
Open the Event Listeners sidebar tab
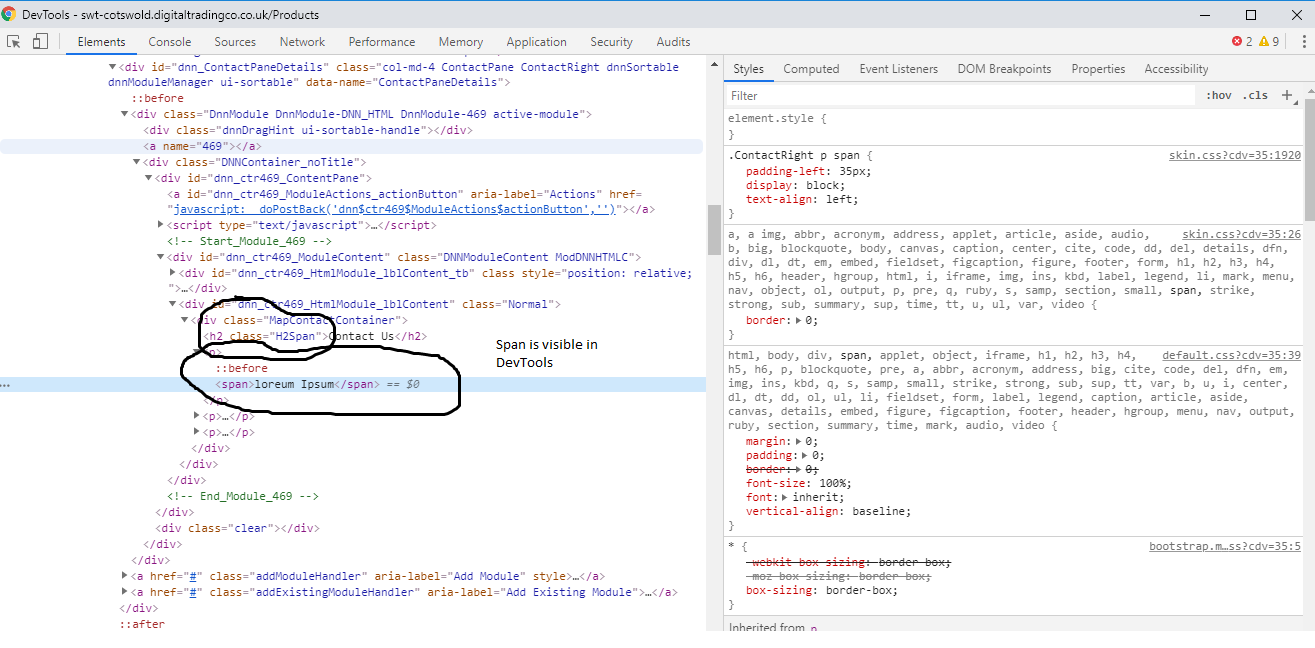899,69
